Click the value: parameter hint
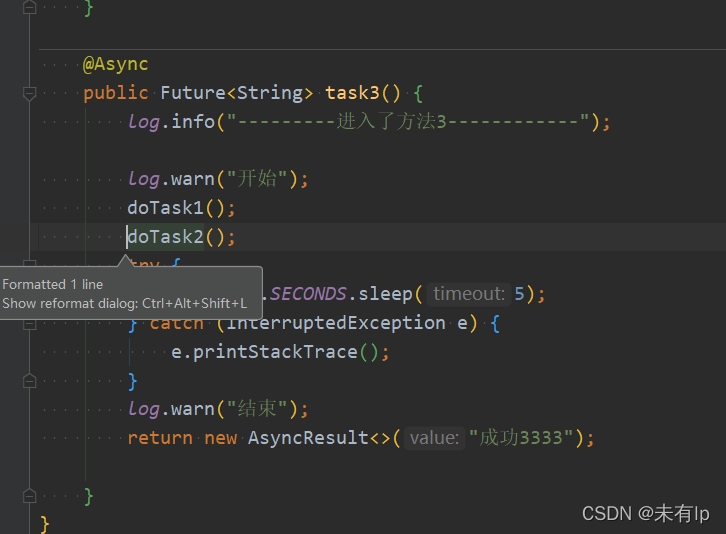726x534 pixels. click(434, 438)
